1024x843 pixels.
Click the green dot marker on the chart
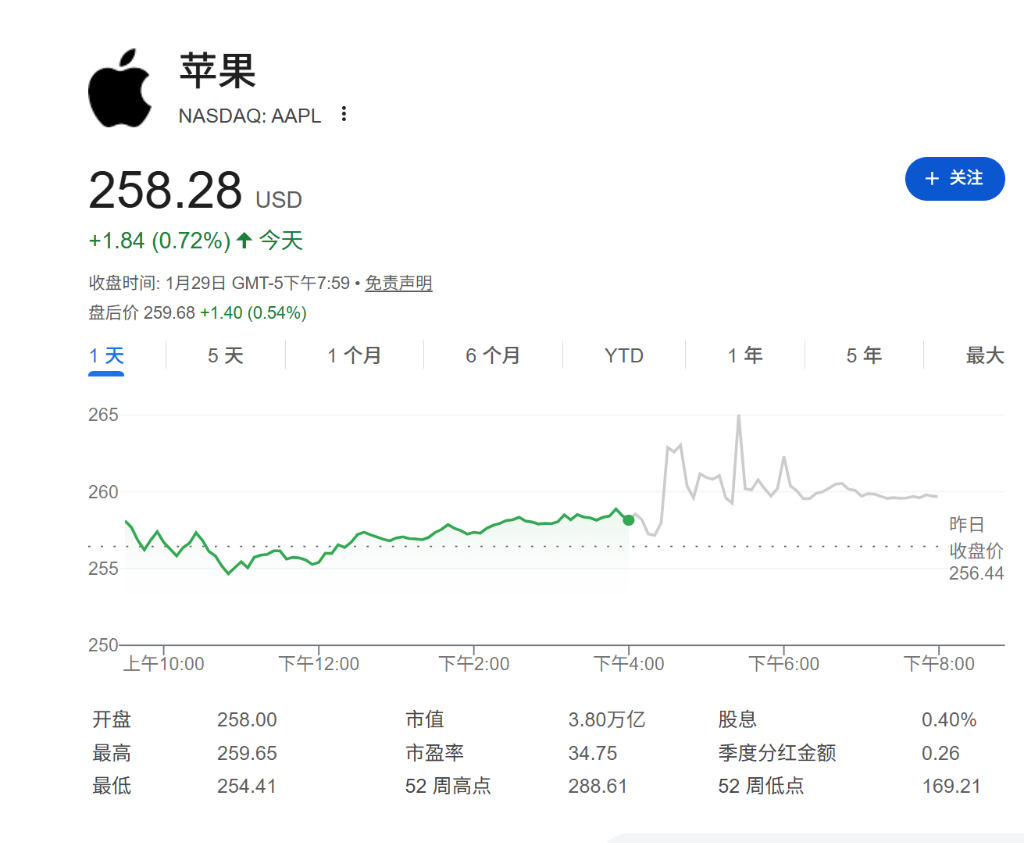click(629, 520)
